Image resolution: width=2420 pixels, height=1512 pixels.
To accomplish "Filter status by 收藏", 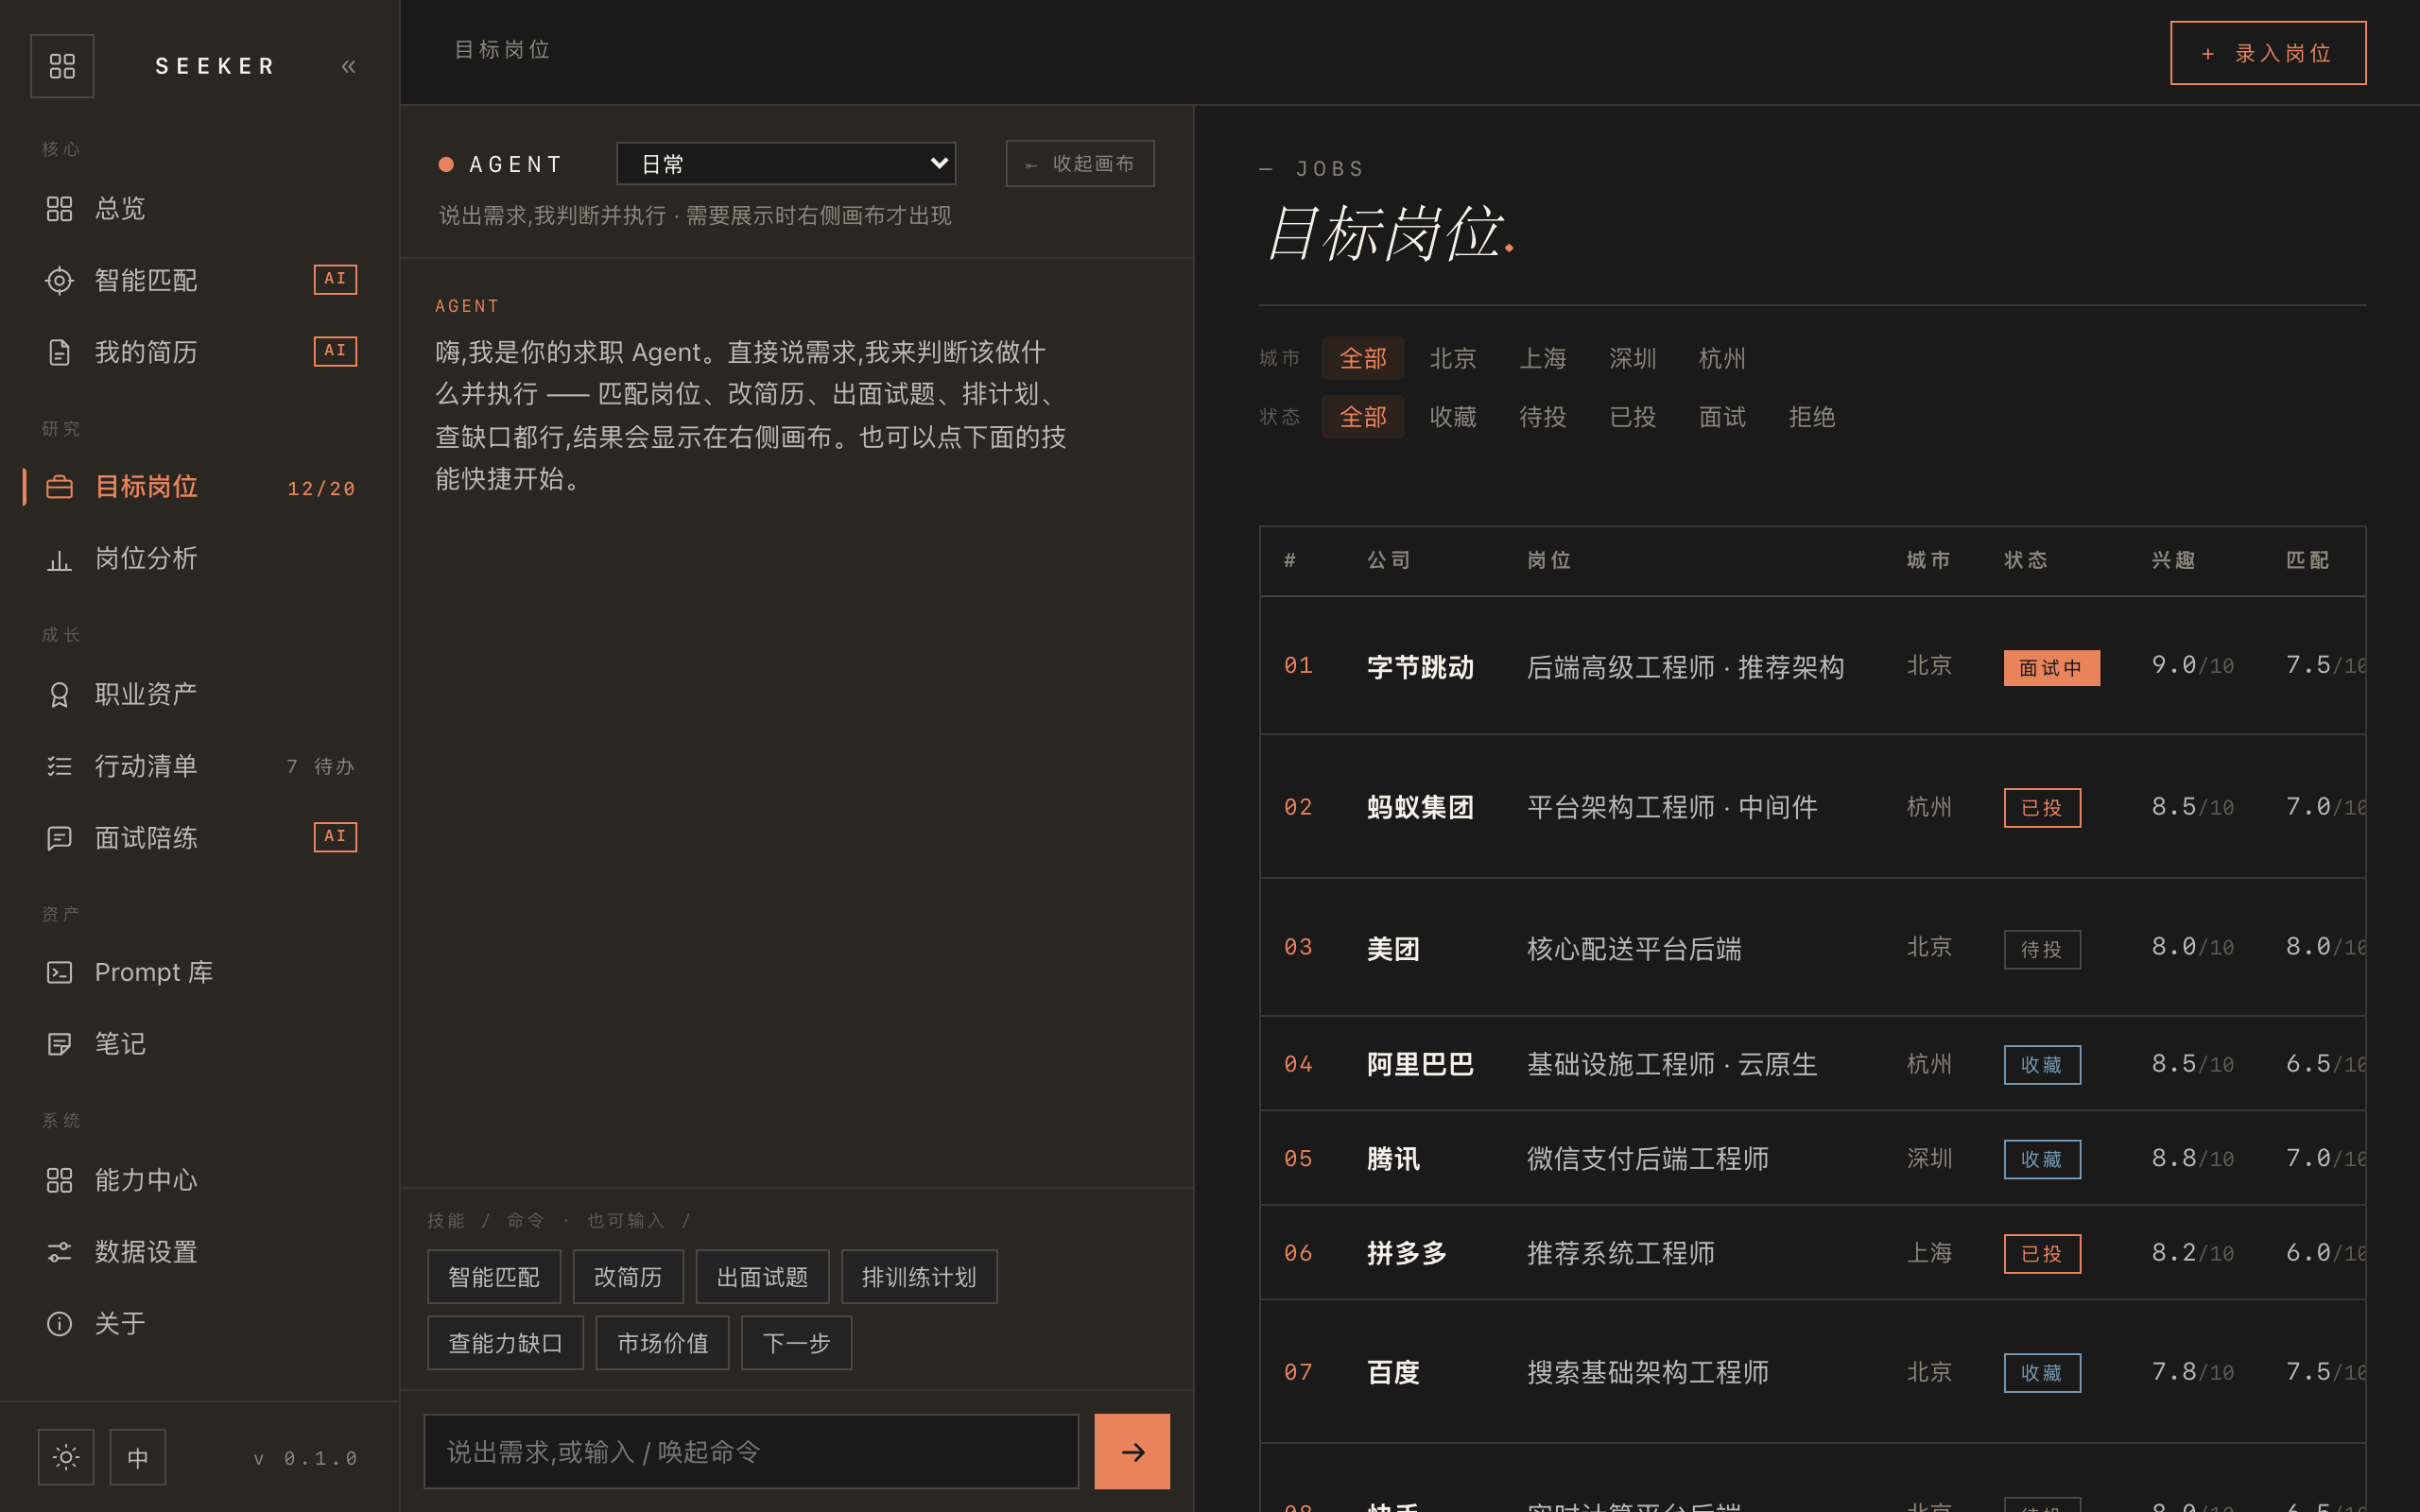I will pyautogui.click(x=1453, y=417).
